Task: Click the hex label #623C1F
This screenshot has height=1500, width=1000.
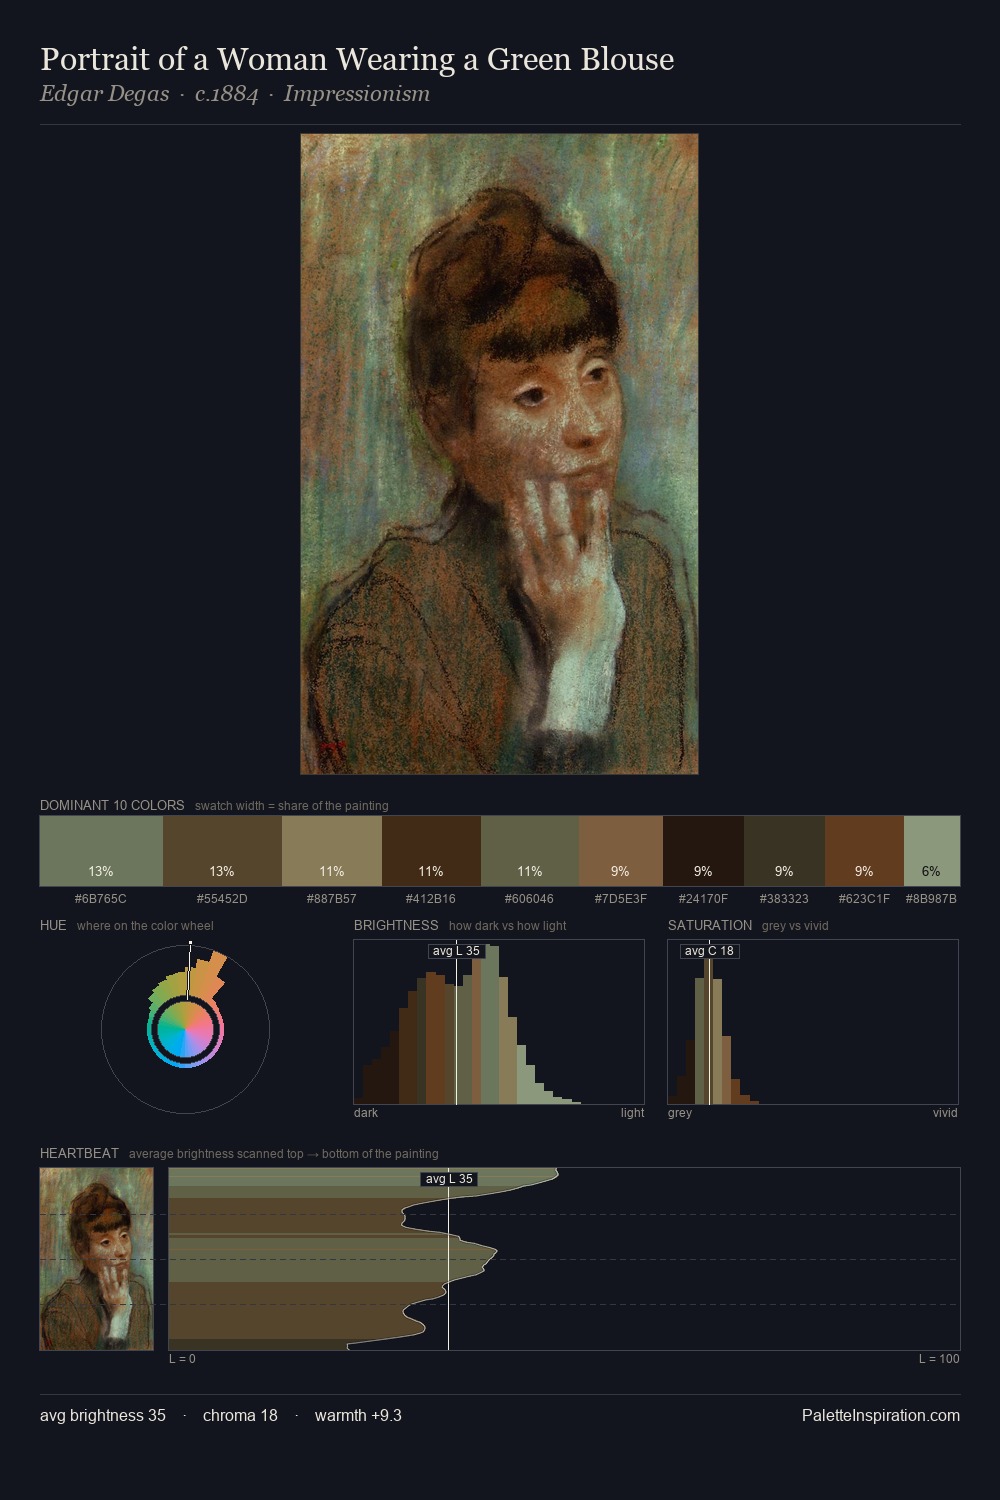Action: tap(864, 899)
